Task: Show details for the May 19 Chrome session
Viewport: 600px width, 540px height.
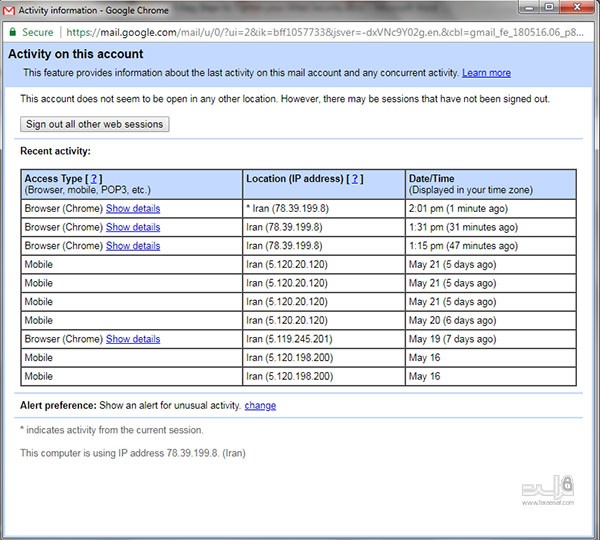Action: (x=133, y=339)
